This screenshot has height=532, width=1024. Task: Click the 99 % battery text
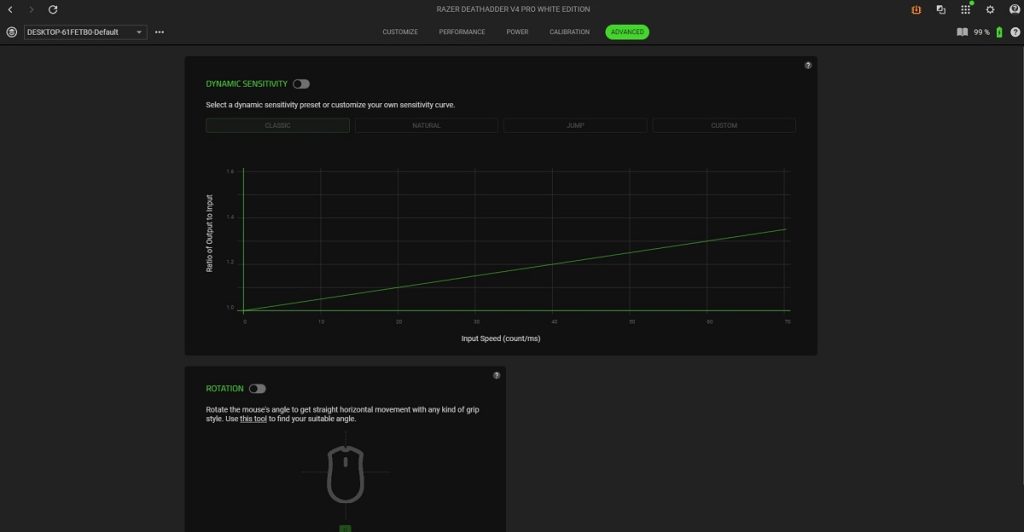982,32
